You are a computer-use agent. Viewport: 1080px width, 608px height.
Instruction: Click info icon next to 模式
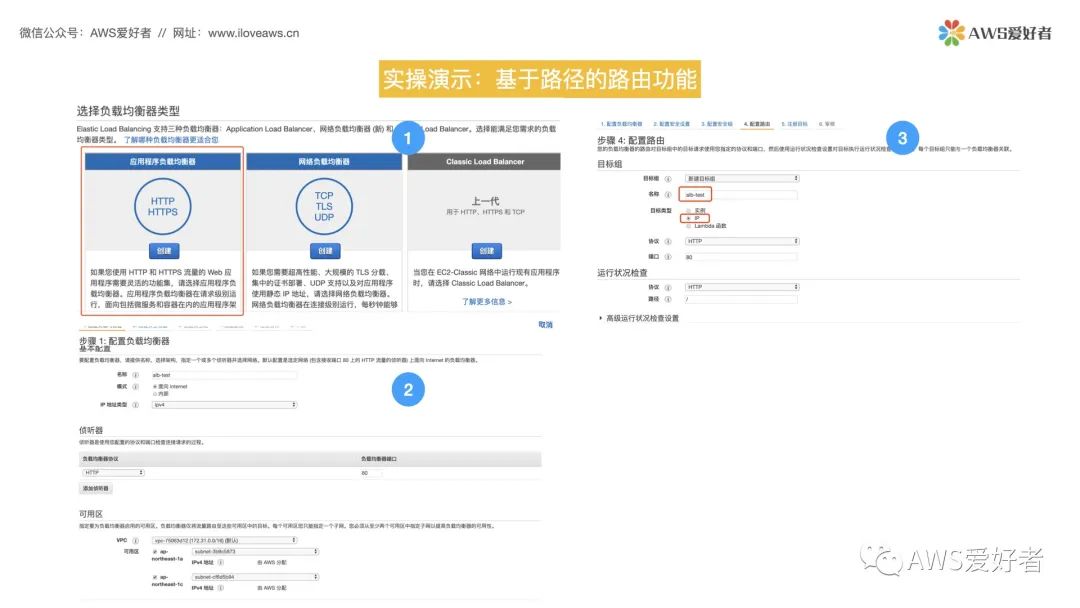[x=136, y=387]
